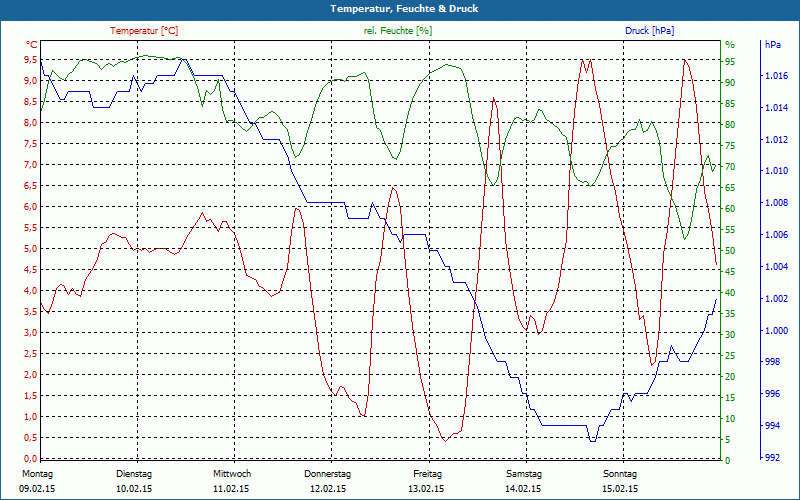Click the '8,0' temperature axis value

31,122
